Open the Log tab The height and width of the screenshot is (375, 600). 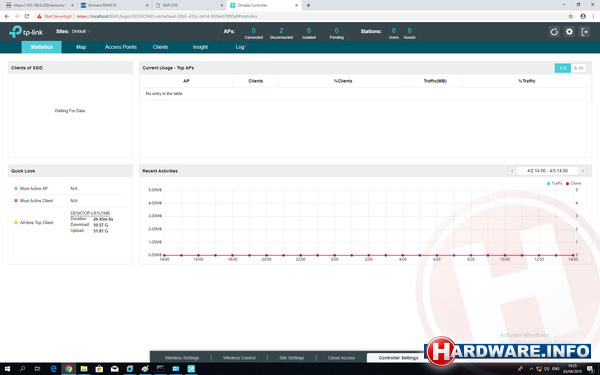(240, 47)
